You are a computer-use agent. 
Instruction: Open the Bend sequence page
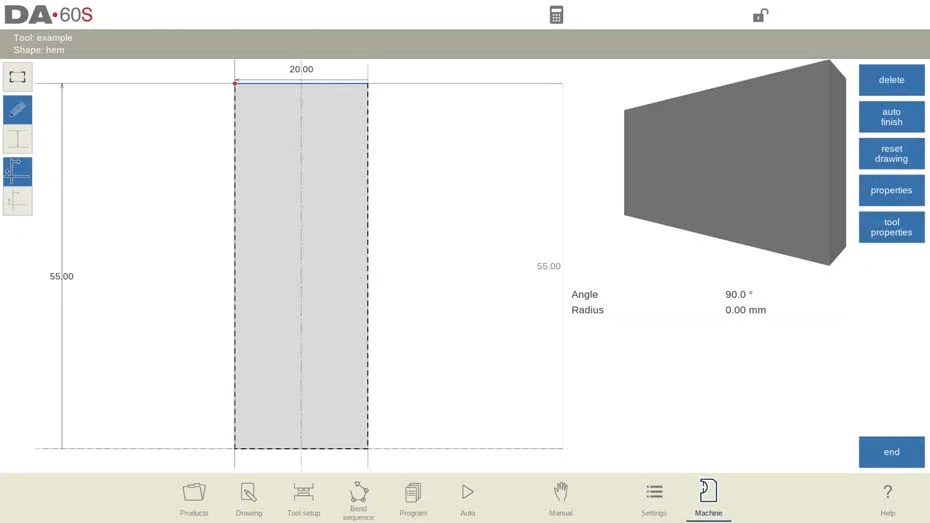tap(358, 500)
